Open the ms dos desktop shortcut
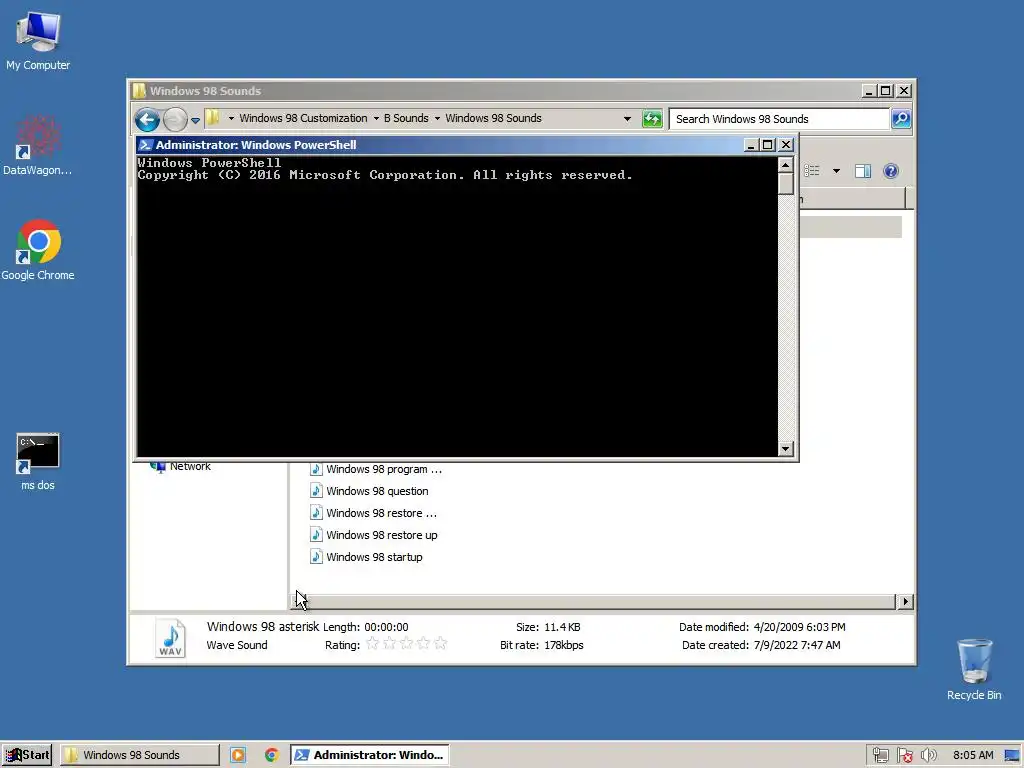Viewport: 1024px width, 768px height. pos(38,461)
